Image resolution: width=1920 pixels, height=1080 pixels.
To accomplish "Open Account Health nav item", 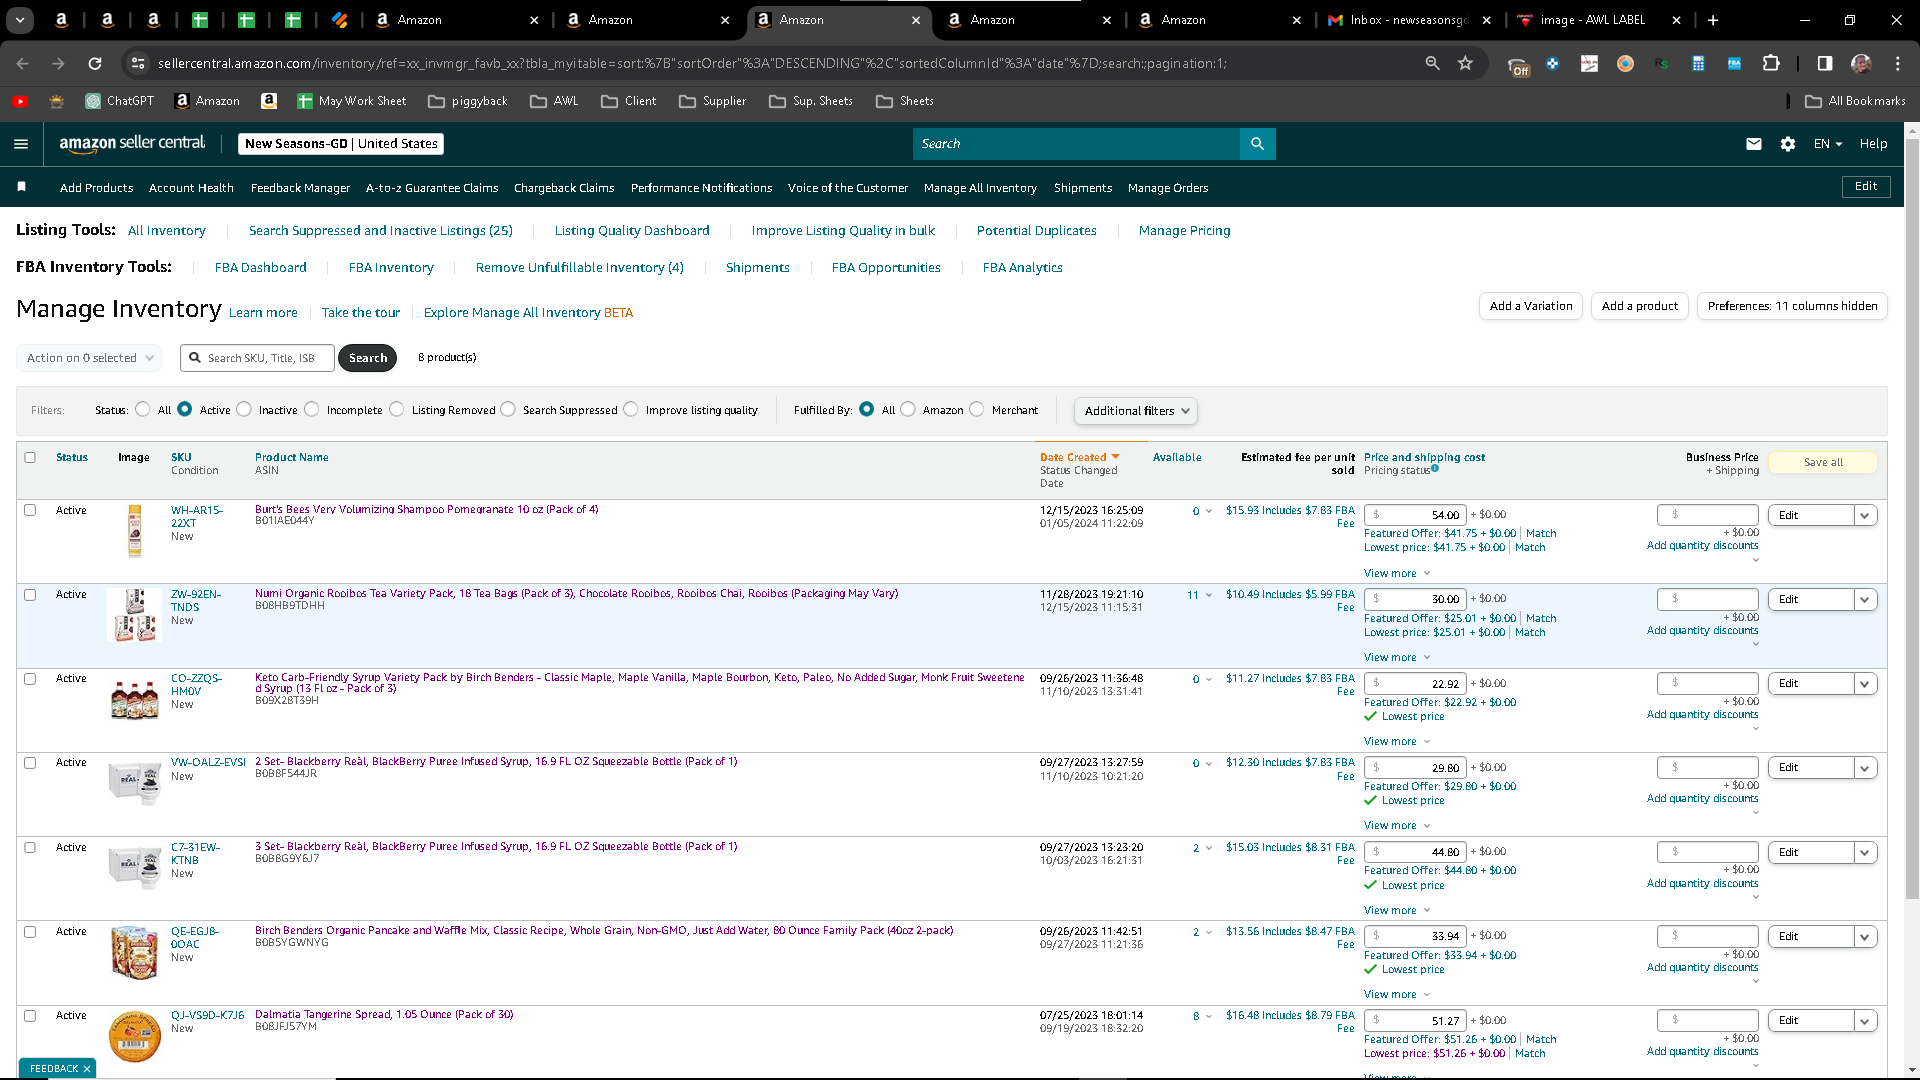I will coord(191,188).
